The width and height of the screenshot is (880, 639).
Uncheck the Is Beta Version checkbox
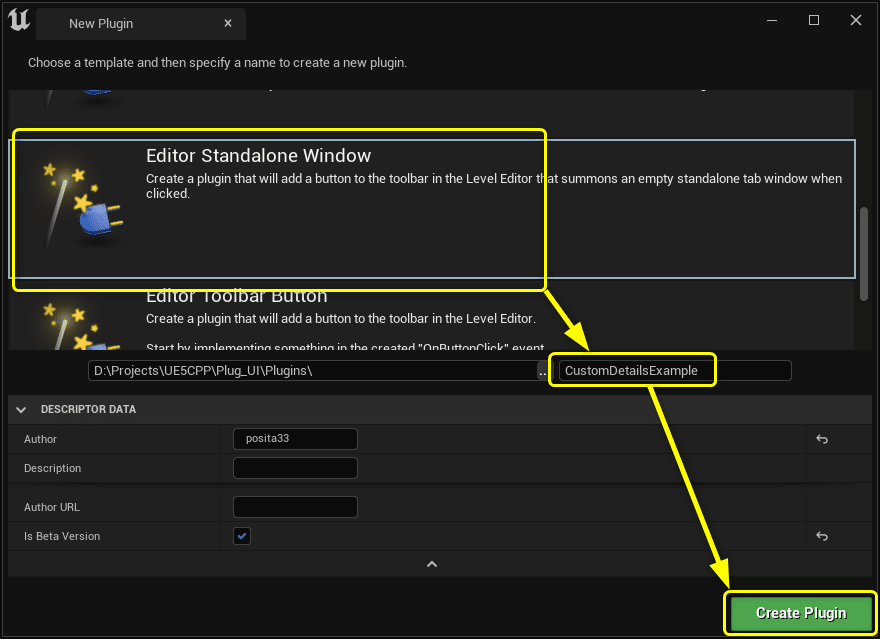[242, 536]
